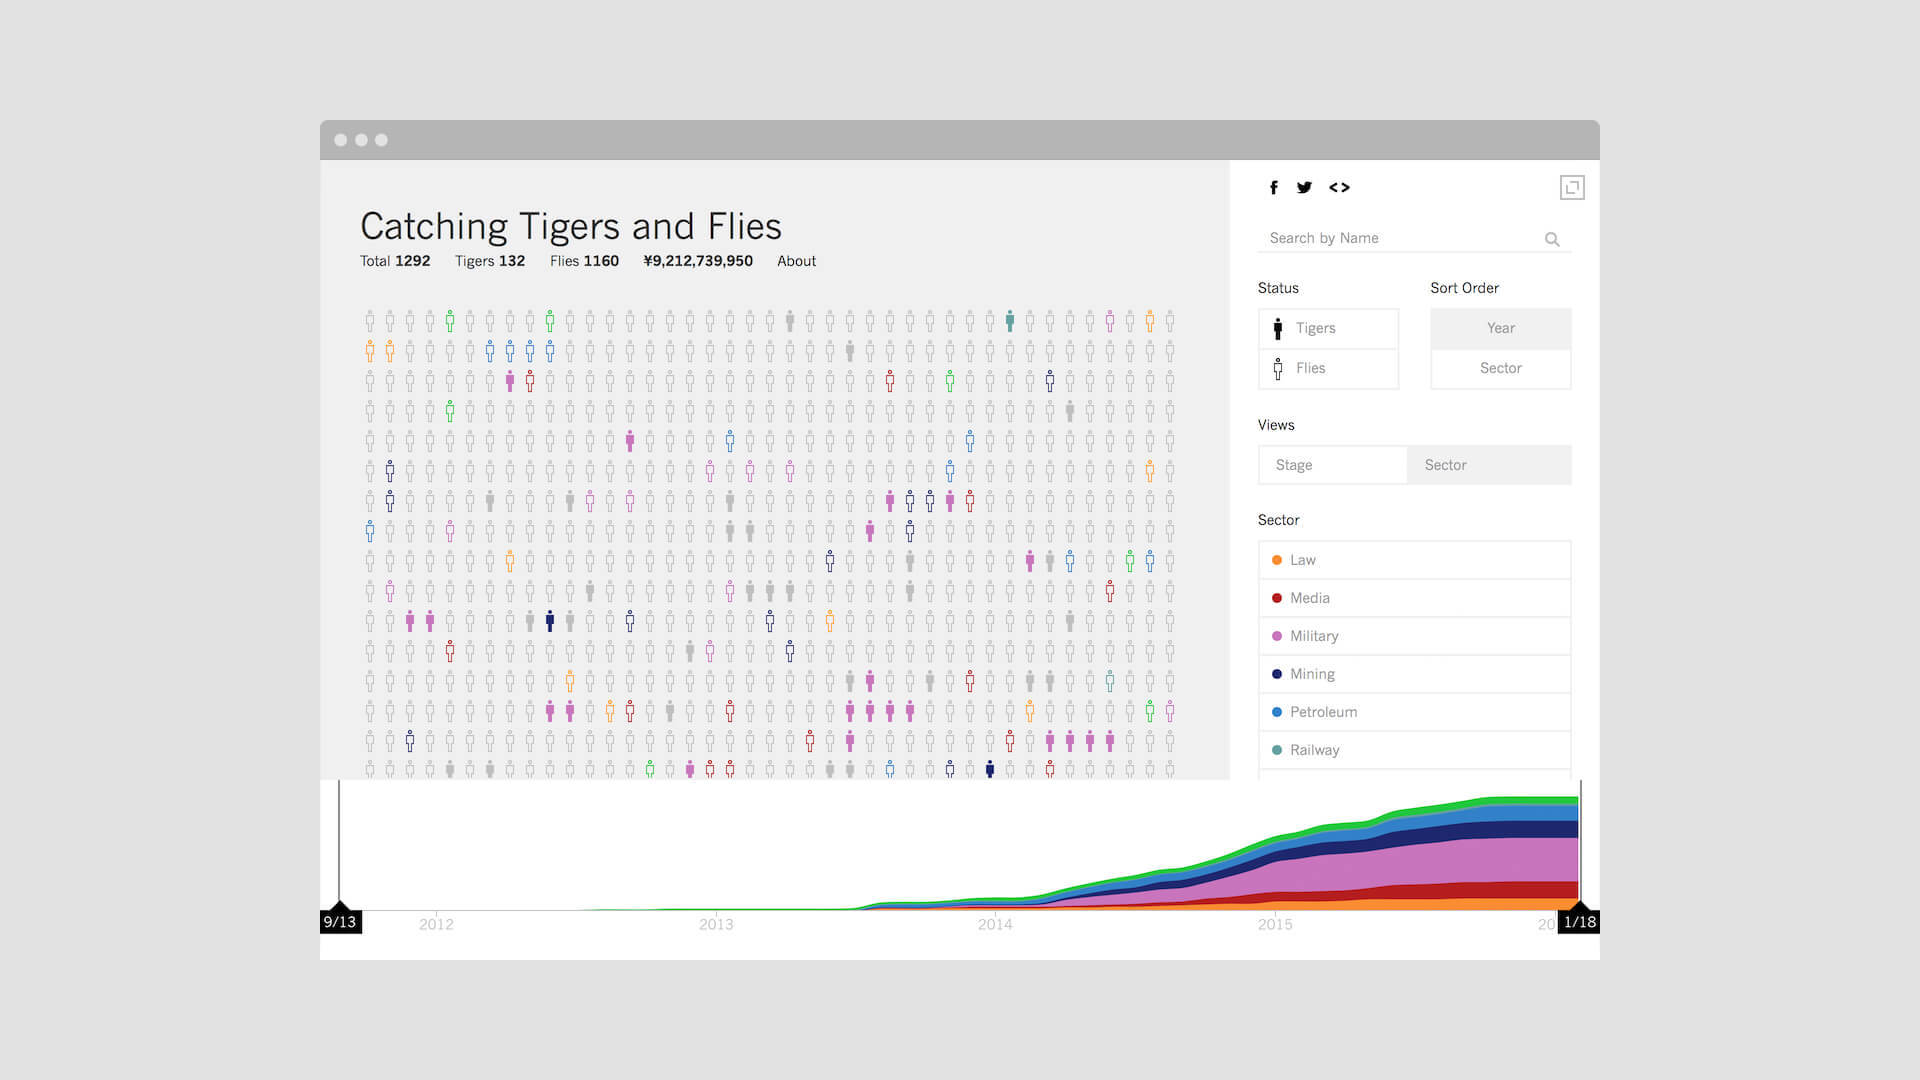Image resolution: width=1920 pixels, height=1080 pixels.
Task: Switch to the Stage view
Action: tap(1332, 465)
